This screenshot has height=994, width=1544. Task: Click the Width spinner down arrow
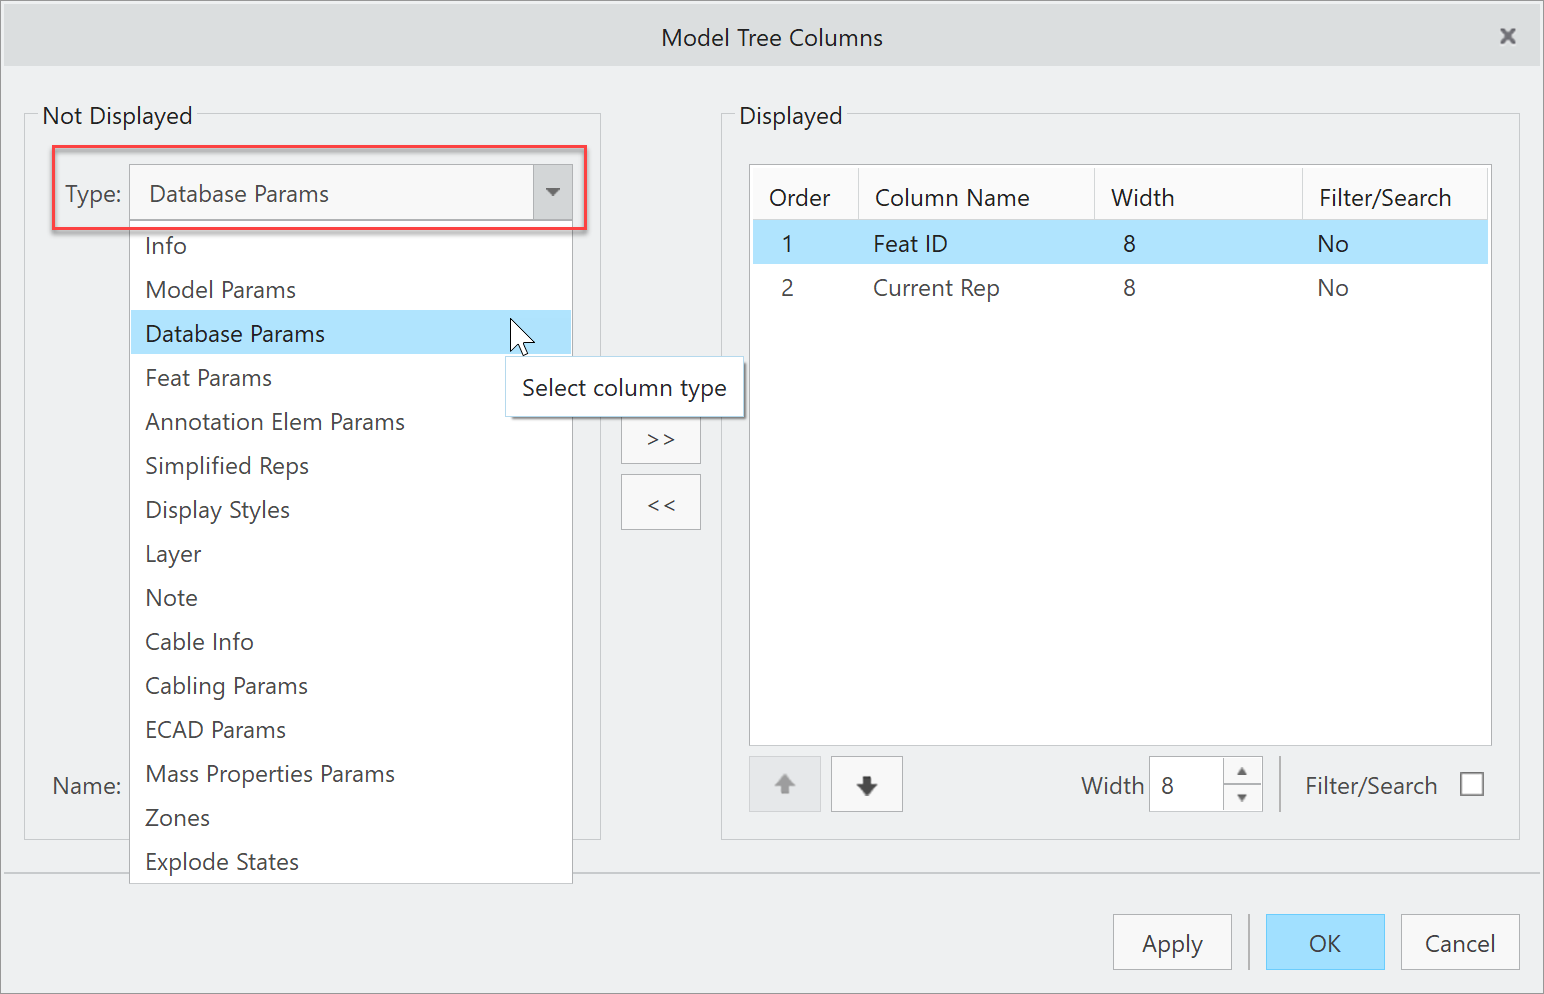click(x=1242, y=796)
